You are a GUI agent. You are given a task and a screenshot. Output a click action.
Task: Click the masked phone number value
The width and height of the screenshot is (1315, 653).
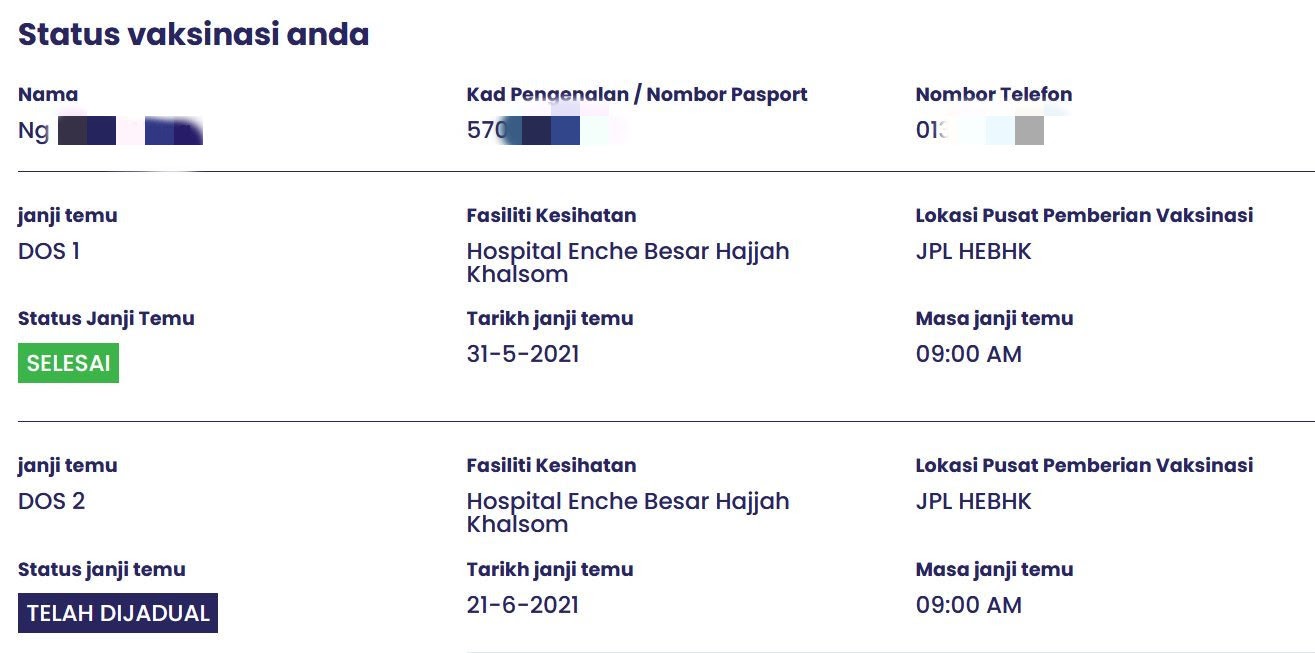(x=980, y=130)
